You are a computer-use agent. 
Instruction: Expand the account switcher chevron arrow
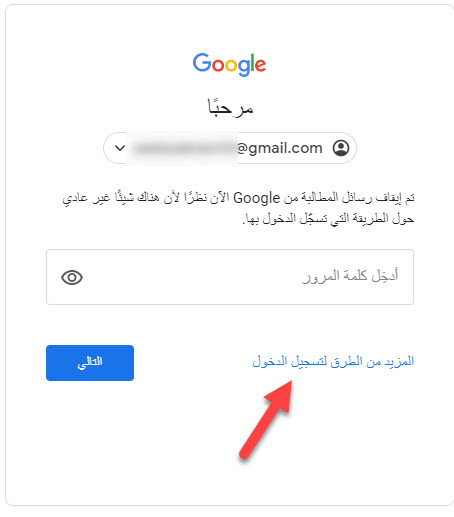(x=120, y=148)
